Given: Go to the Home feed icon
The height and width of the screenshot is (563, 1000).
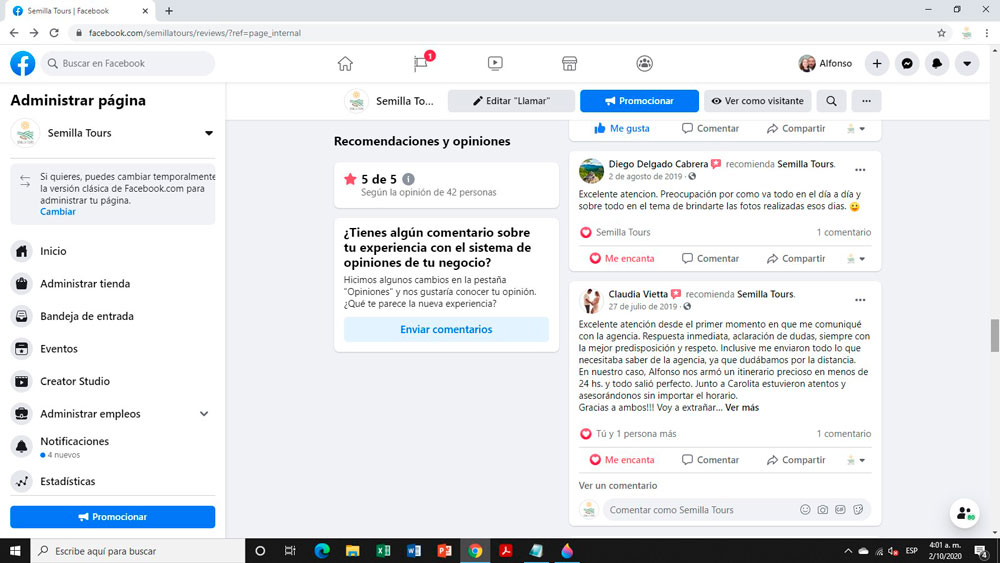Looking at the screenshot, I should tap(345, 63).
